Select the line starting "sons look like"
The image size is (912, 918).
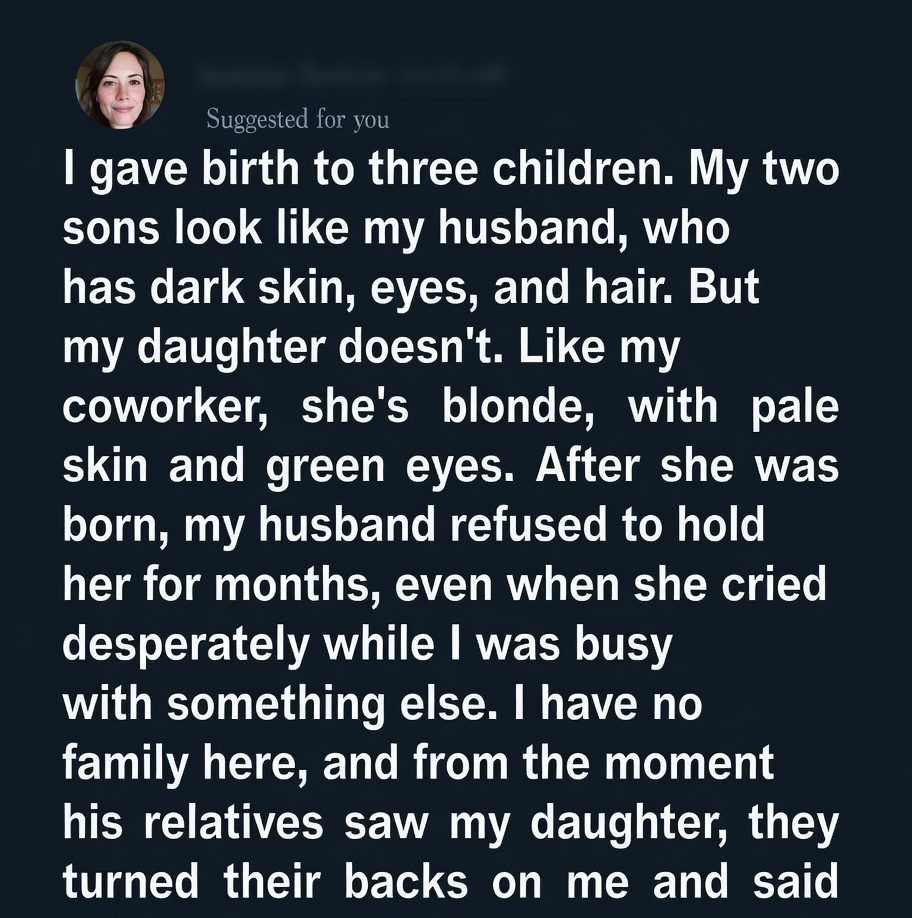[396, 231]
